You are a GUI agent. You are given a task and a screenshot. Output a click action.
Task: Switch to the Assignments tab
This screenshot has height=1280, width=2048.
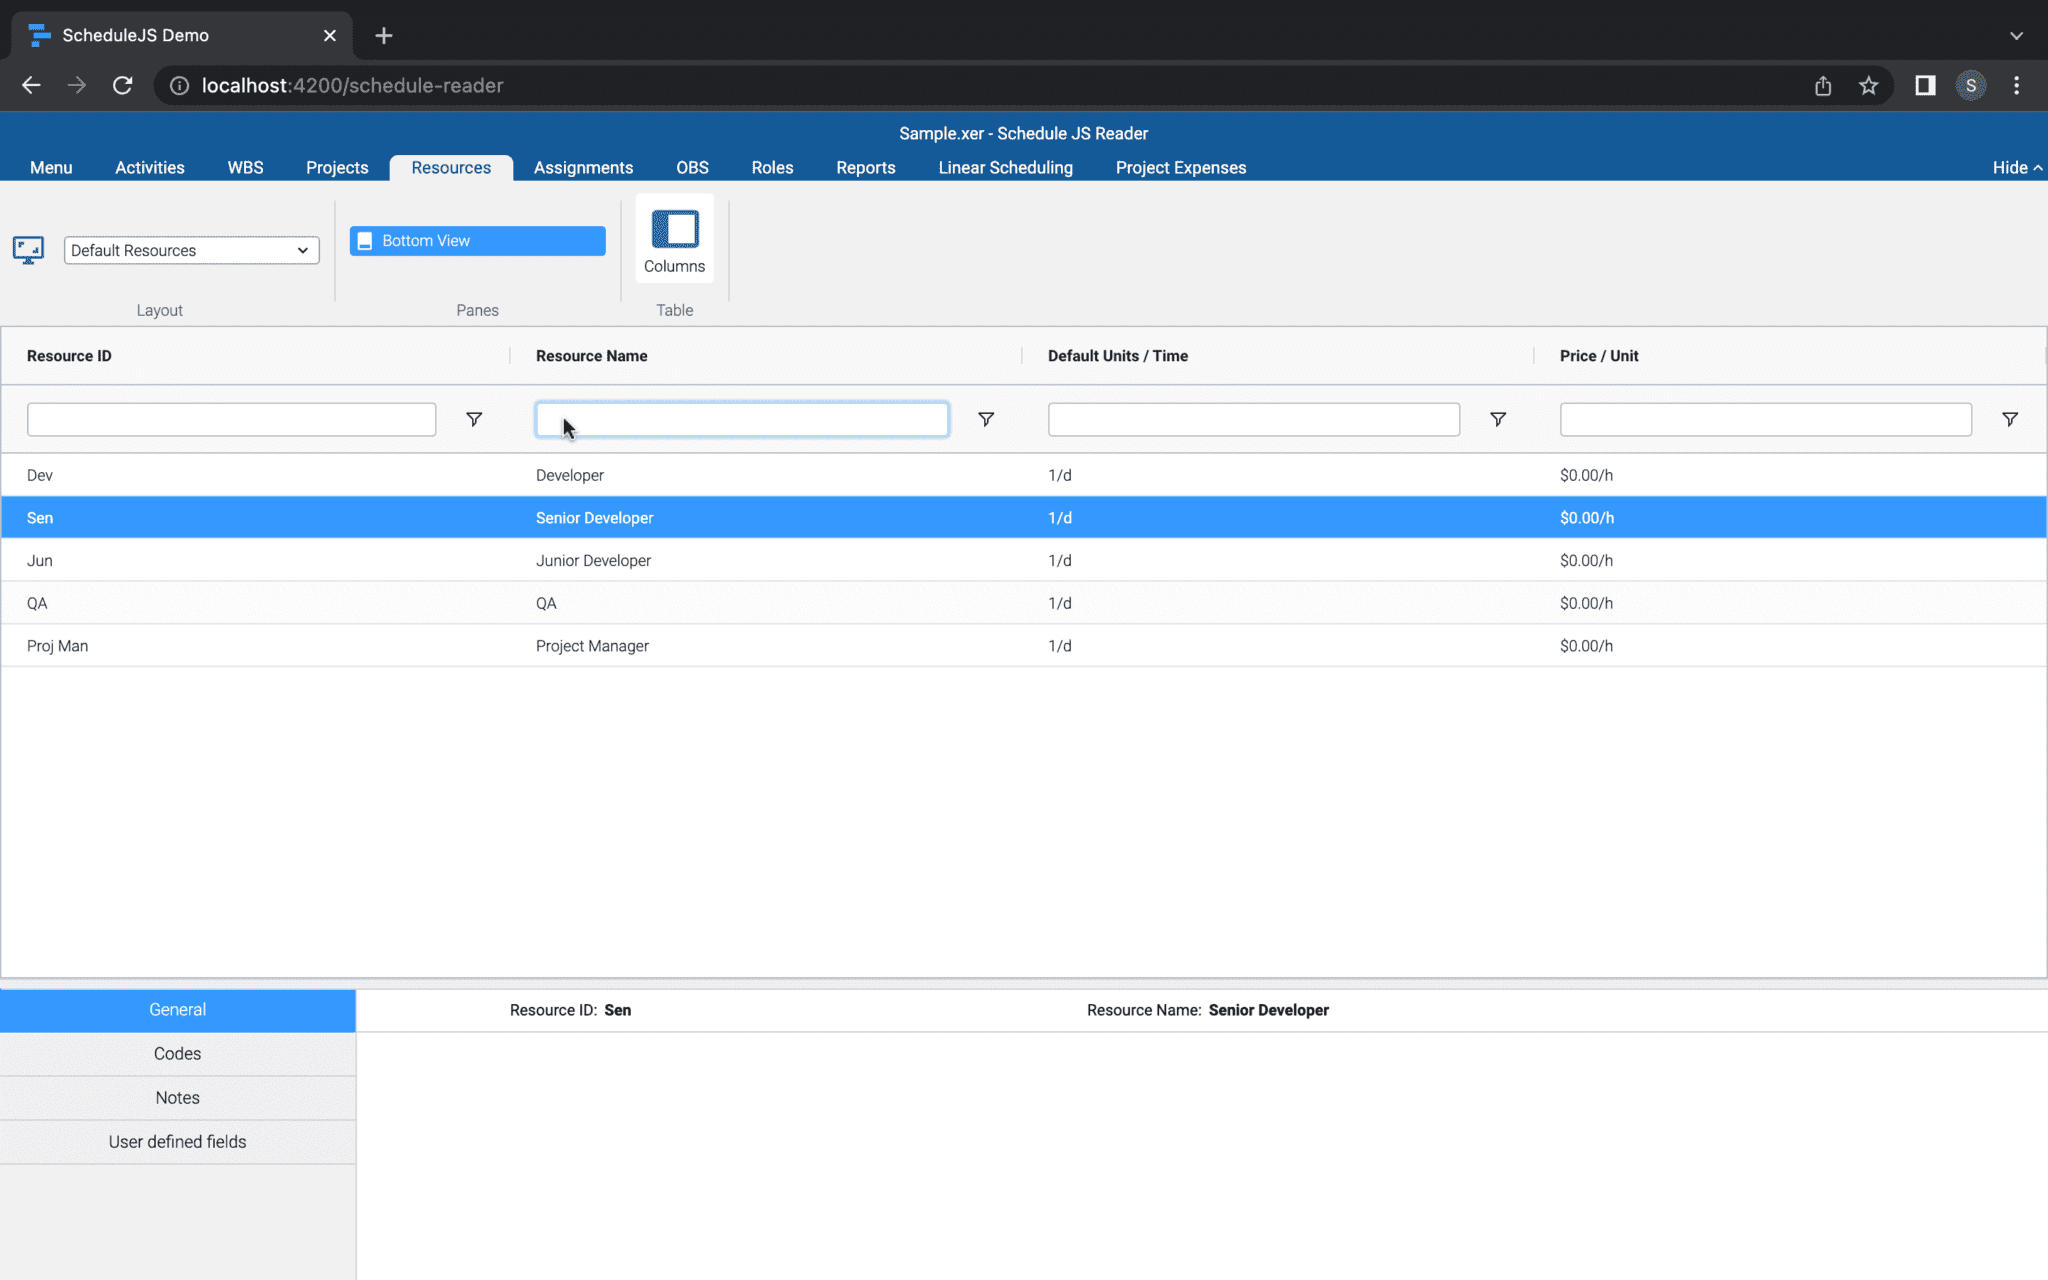[x=583, y=167]
